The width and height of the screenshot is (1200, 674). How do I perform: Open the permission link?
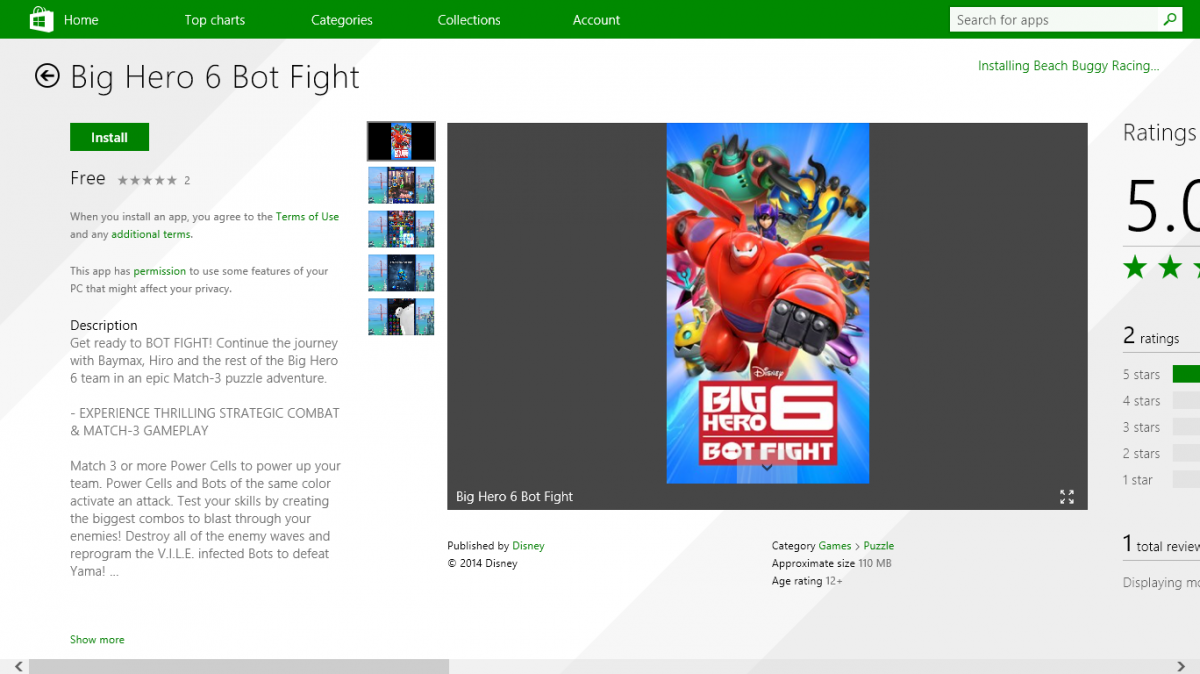pyautogui.click(x=160, y=271)
